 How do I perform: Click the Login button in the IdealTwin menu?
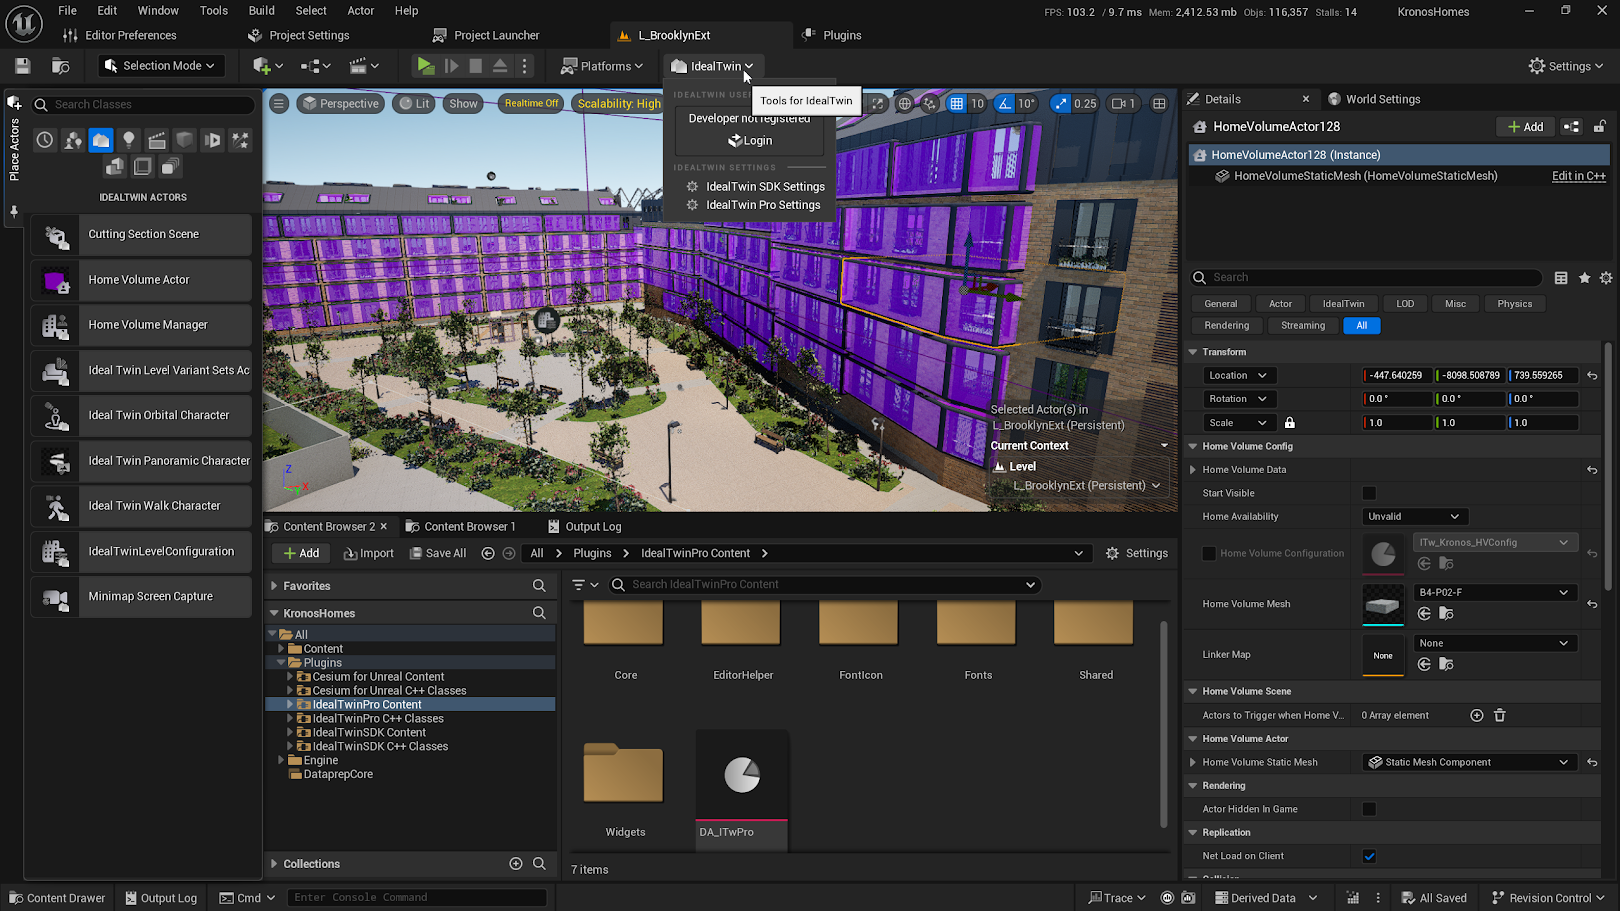point(749,141)
